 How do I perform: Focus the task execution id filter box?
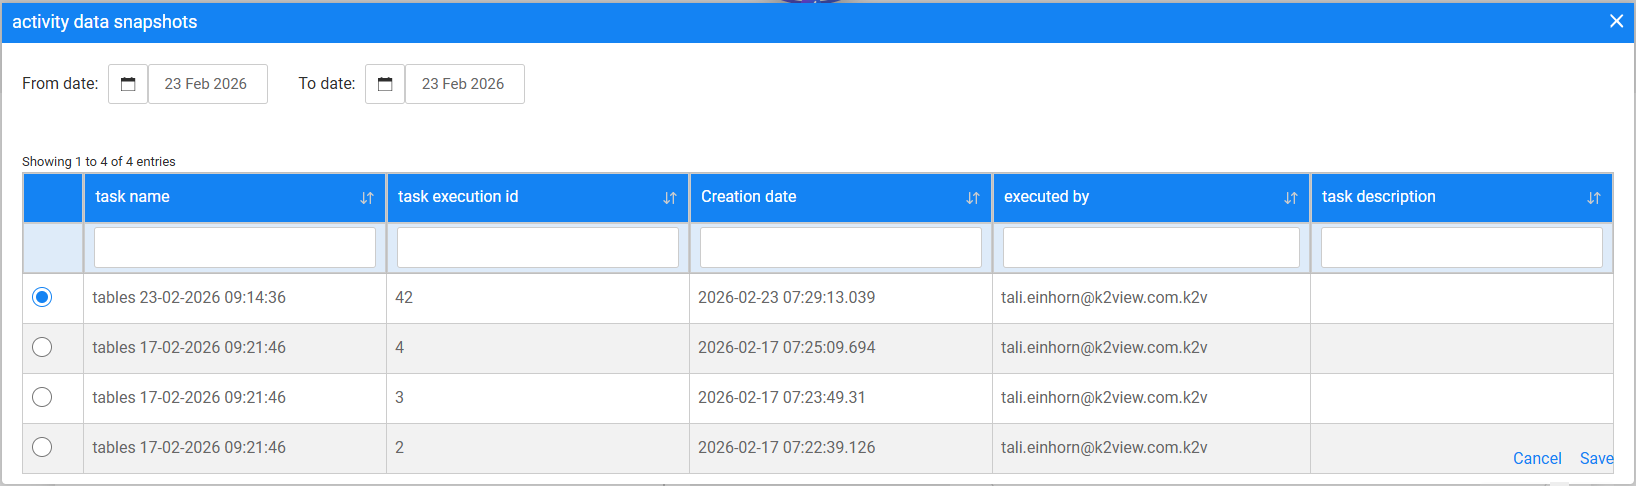pos(538,248)
